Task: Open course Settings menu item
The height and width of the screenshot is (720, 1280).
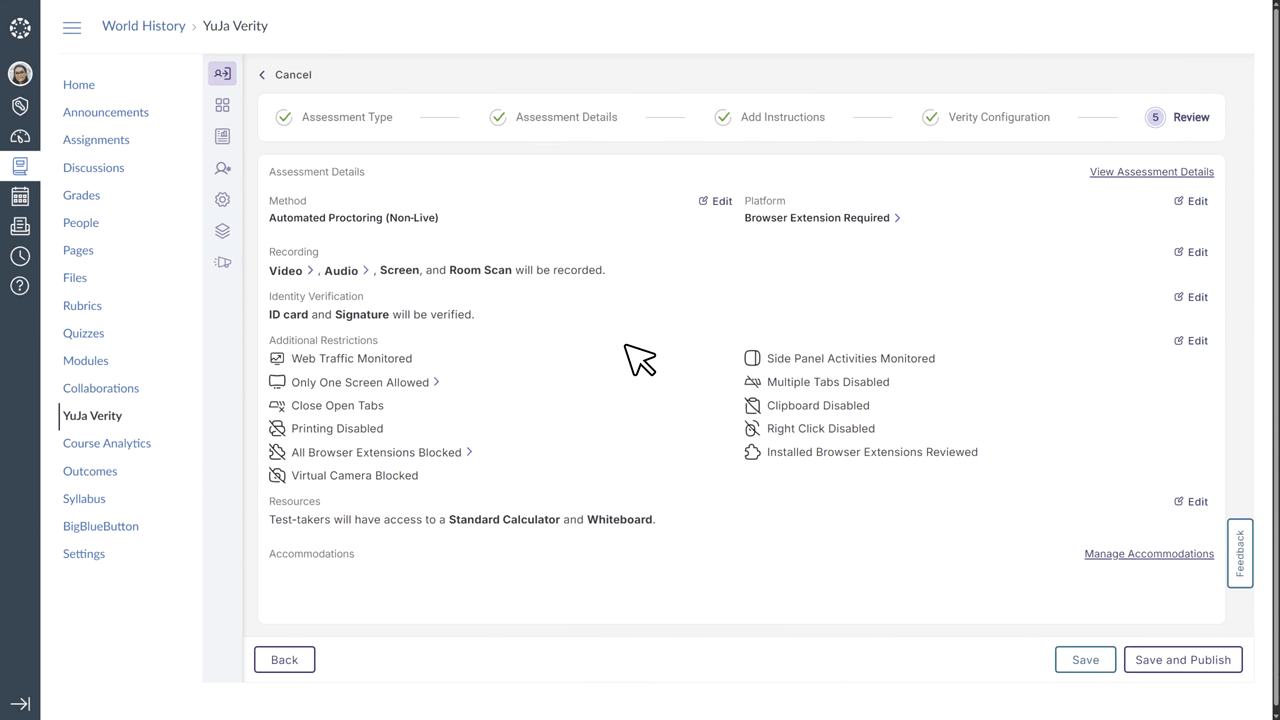Action: tap(83, 554)
